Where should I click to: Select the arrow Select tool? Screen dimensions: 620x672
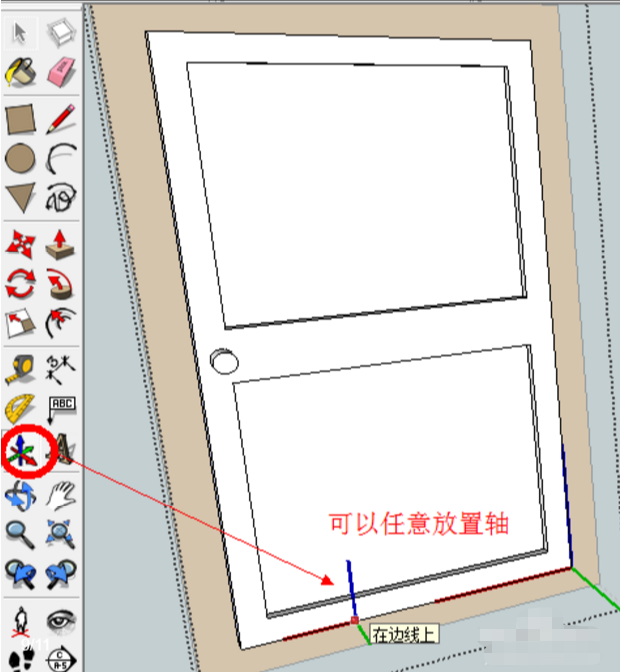pos(20,33)
